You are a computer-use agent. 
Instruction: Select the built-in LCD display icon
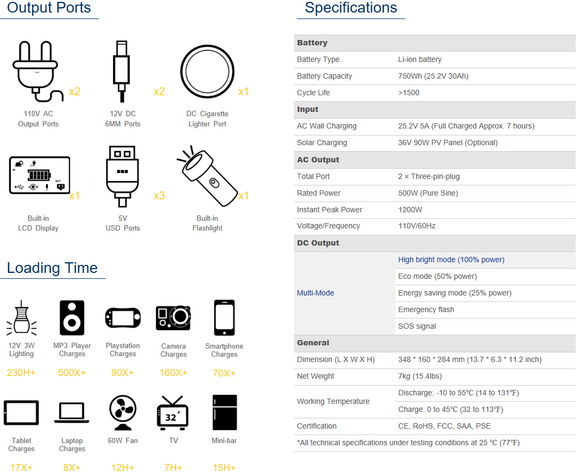(39, 175)
